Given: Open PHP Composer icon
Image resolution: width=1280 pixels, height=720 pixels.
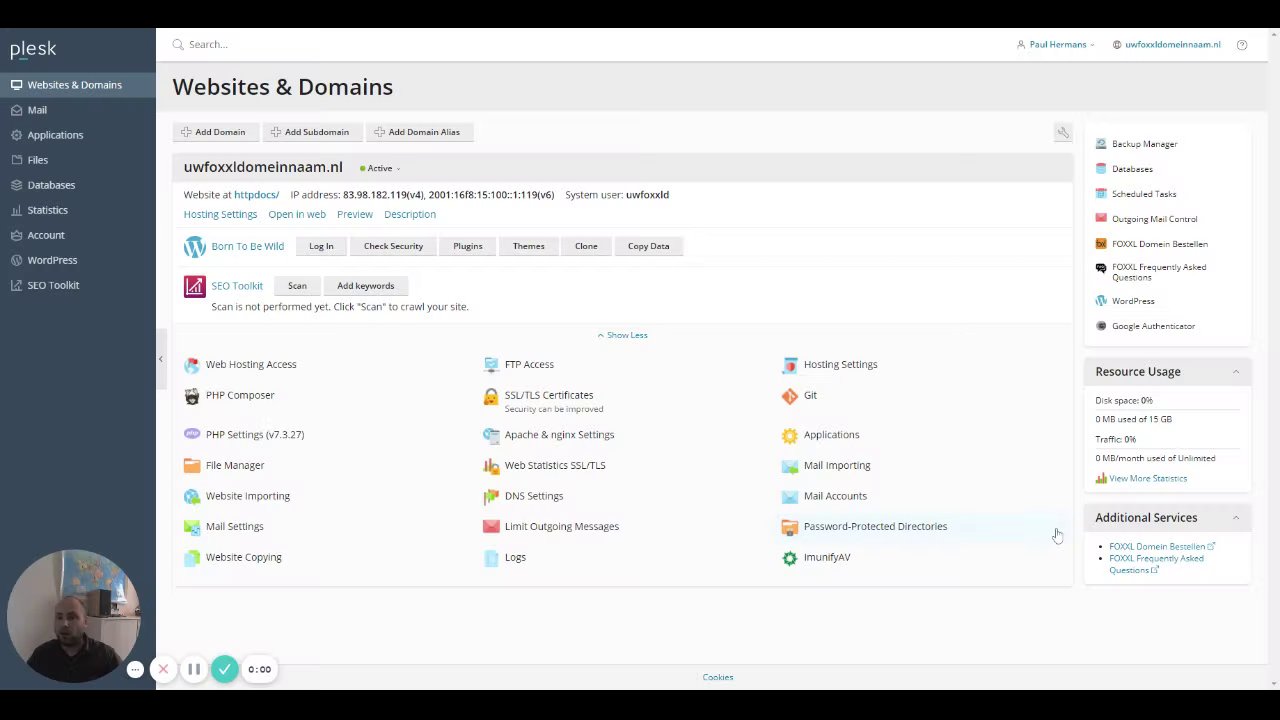Looking at the screenshot, I should (192, 396).
